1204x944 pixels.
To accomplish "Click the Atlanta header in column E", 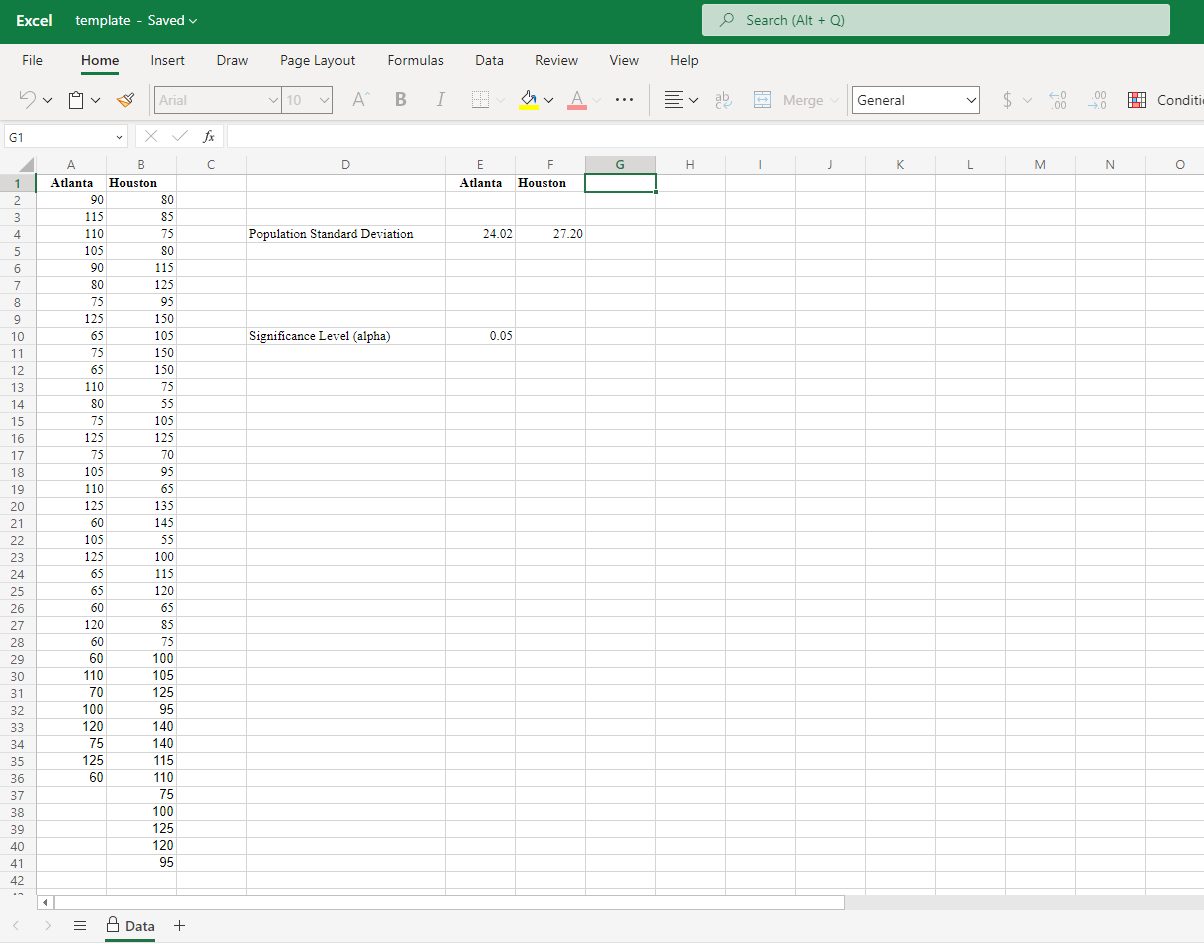I will point(481,183).
